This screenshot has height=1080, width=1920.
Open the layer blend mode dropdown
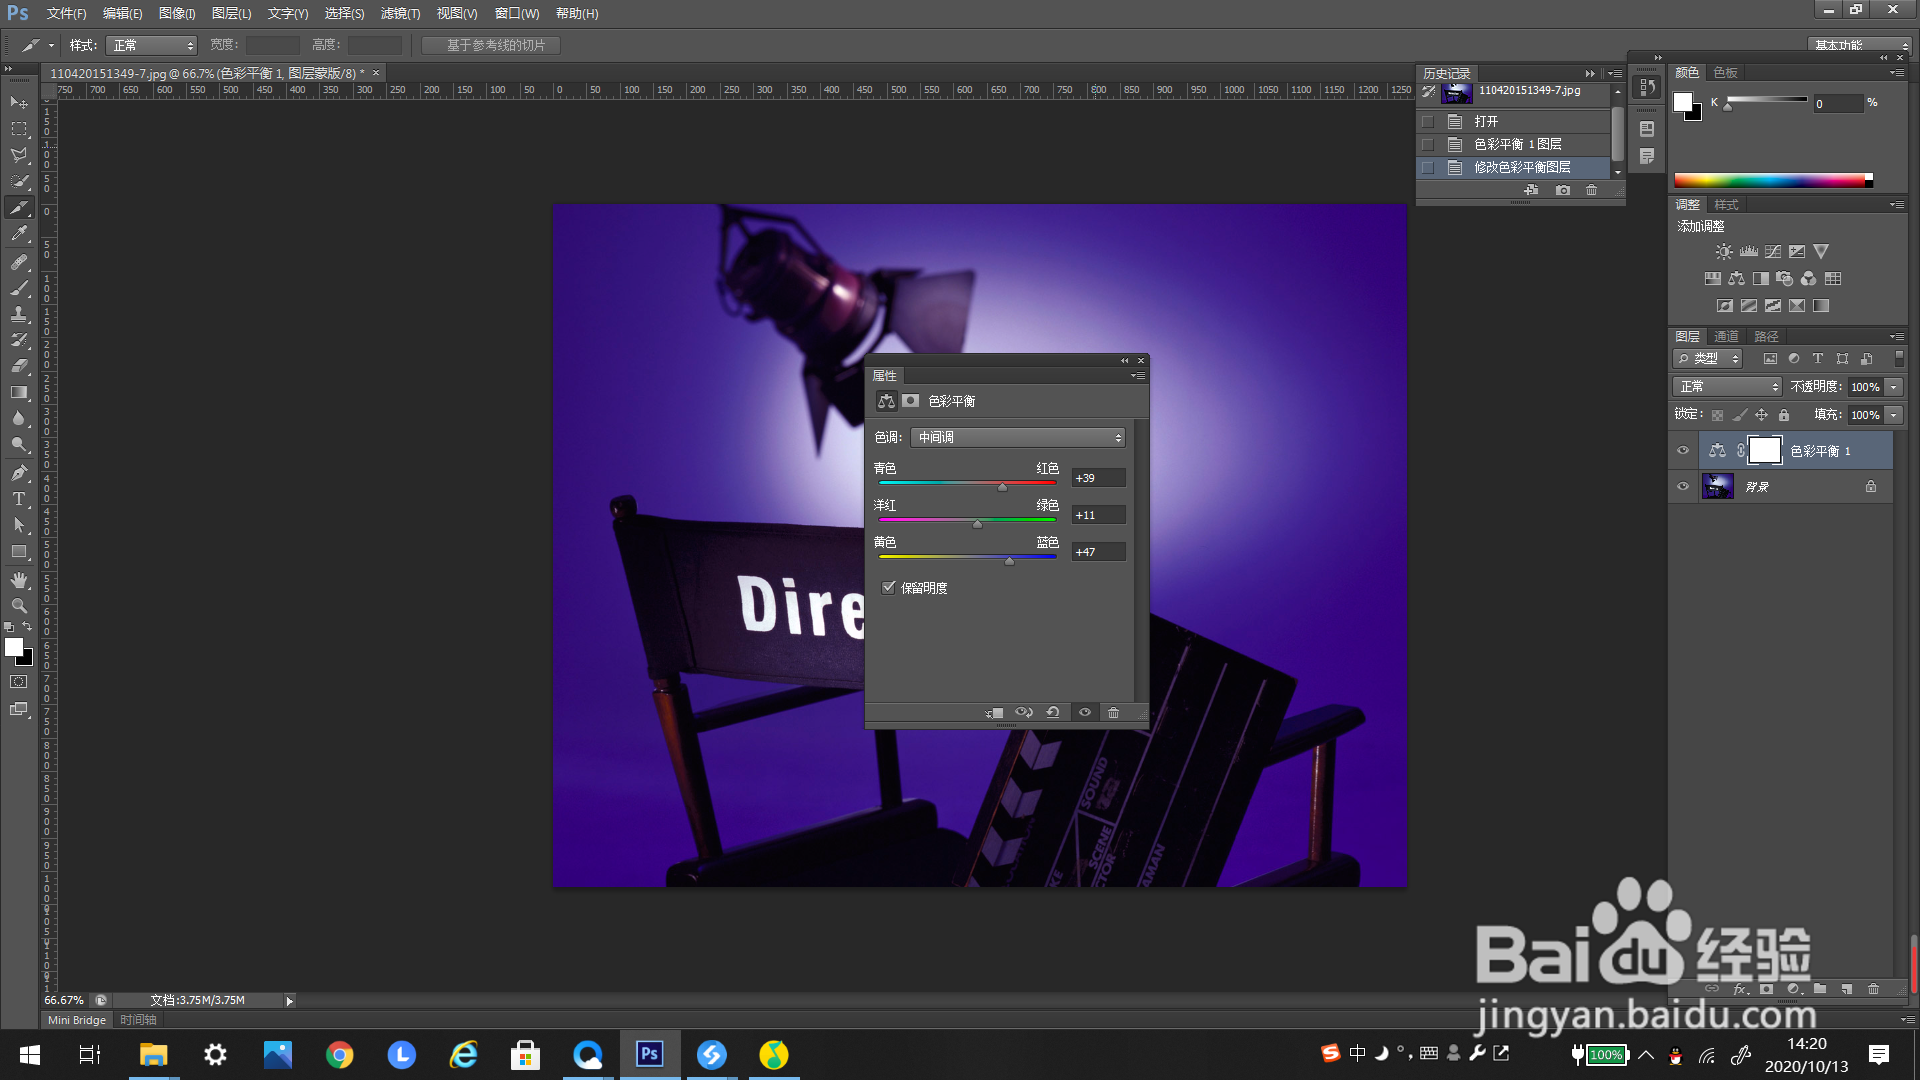(x=1727, y=387)
